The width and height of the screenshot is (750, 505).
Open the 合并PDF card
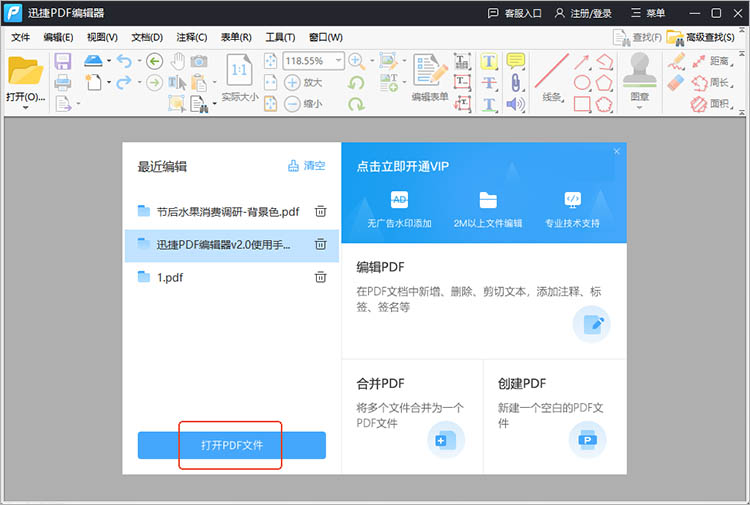(x=412, y=416)
